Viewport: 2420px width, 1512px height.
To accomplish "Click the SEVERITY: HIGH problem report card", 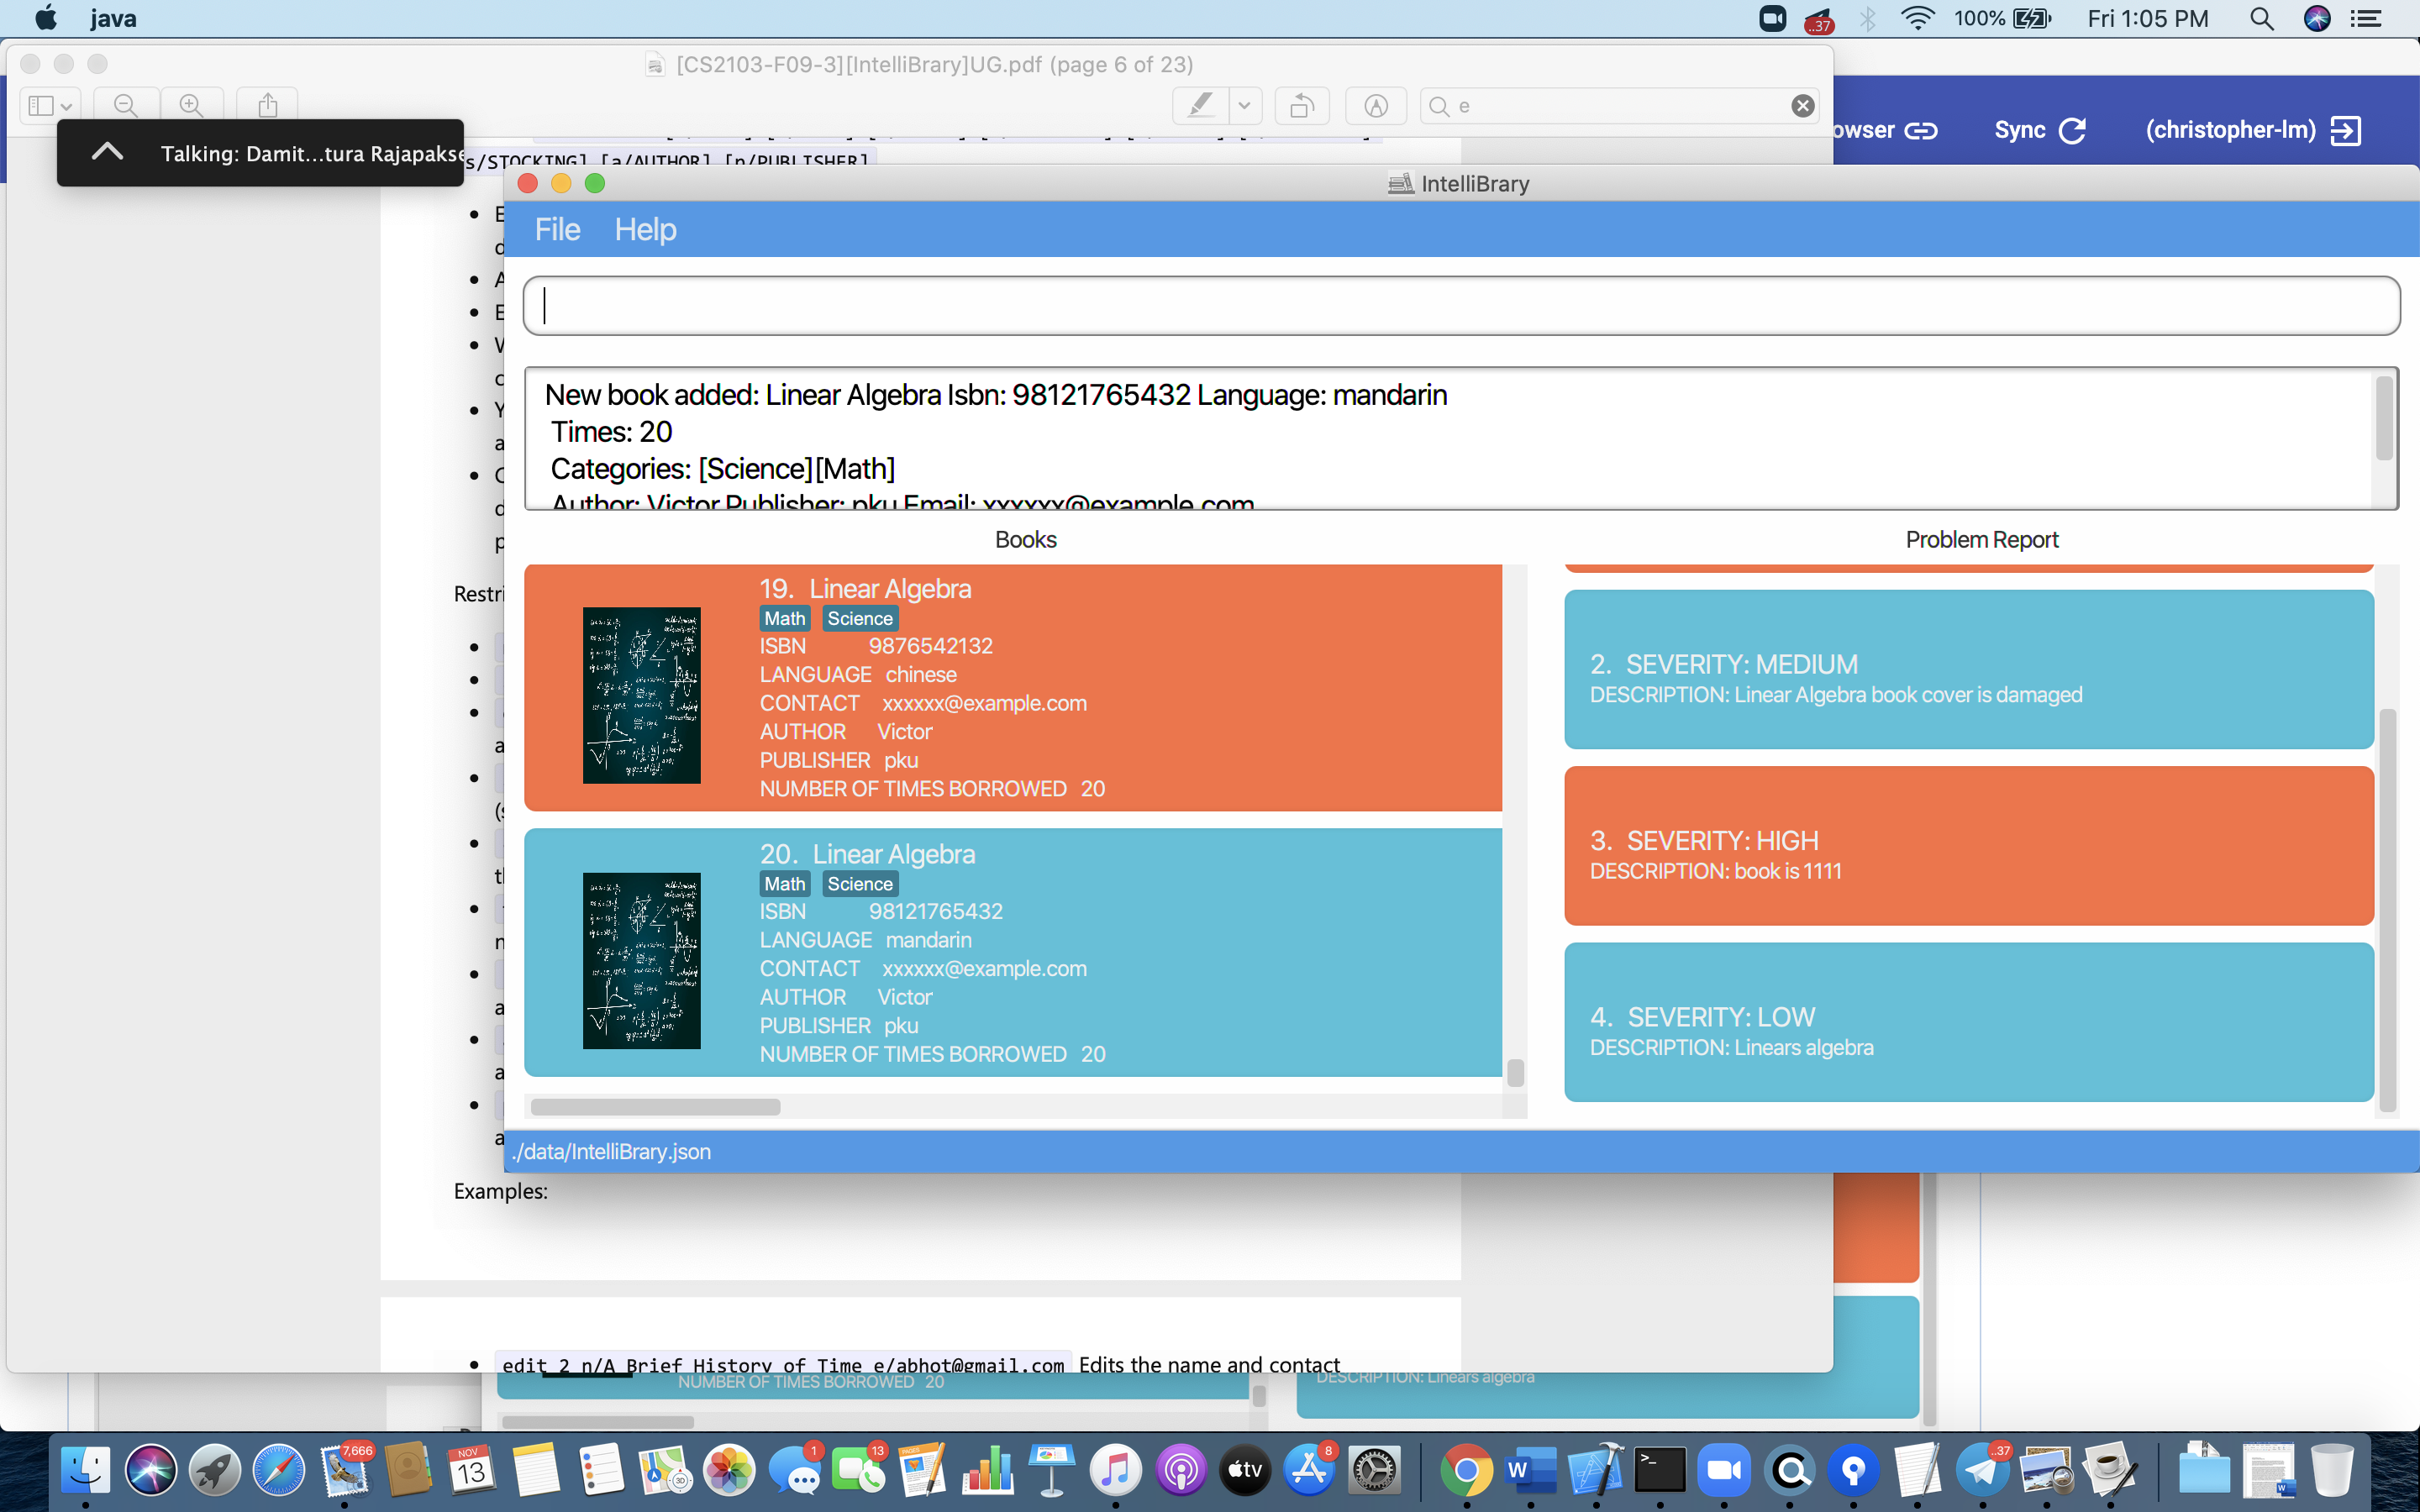I will 1968,845.
